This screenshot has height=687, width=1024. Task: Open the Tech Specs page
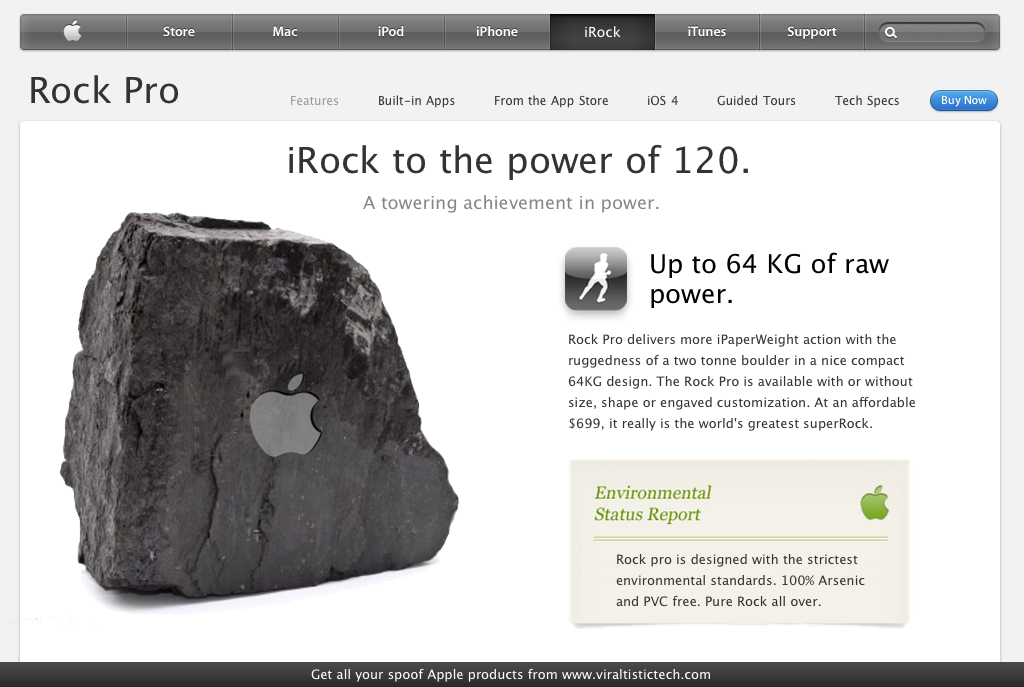[x=867, y=101]
